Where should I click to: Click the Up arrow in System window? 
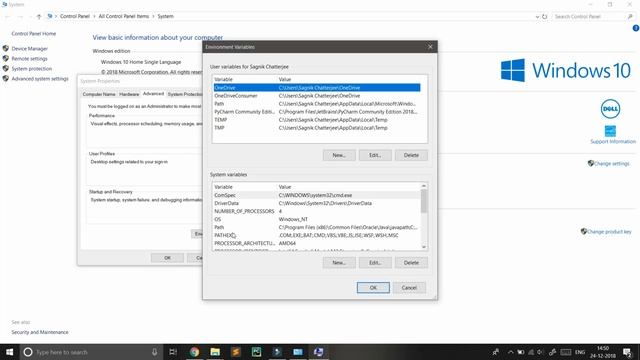click(39, 16)
